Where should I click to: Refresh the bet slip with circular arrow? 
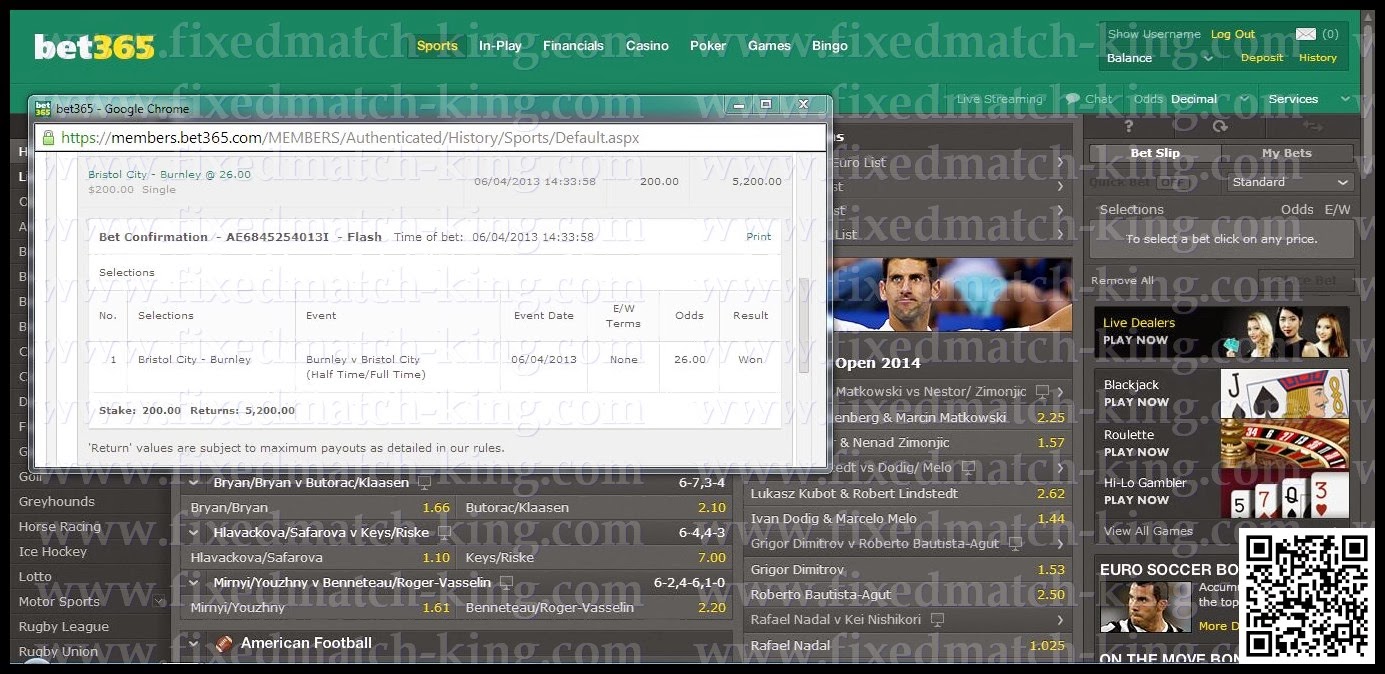coord(1219,126)
